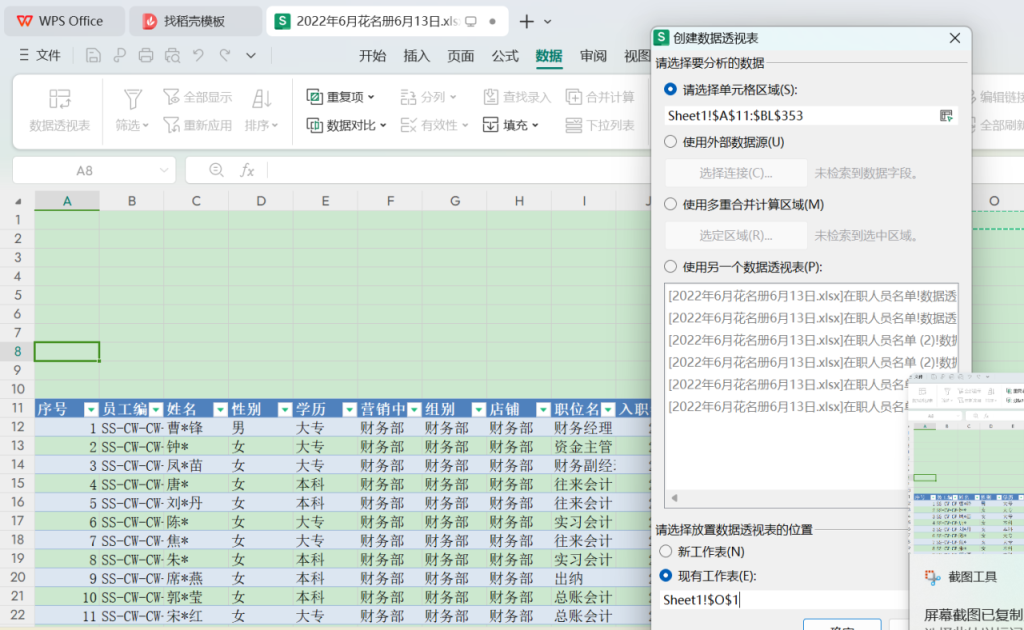
Task: Click the zoom magnifier icon in formula bar
Action: tap(216, 171)
